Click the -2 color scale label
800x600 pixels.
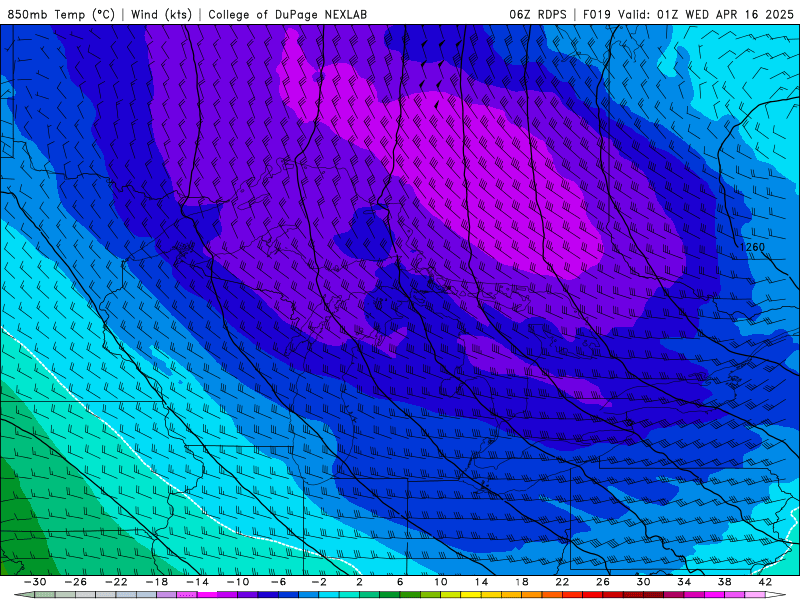coord(319,582)
